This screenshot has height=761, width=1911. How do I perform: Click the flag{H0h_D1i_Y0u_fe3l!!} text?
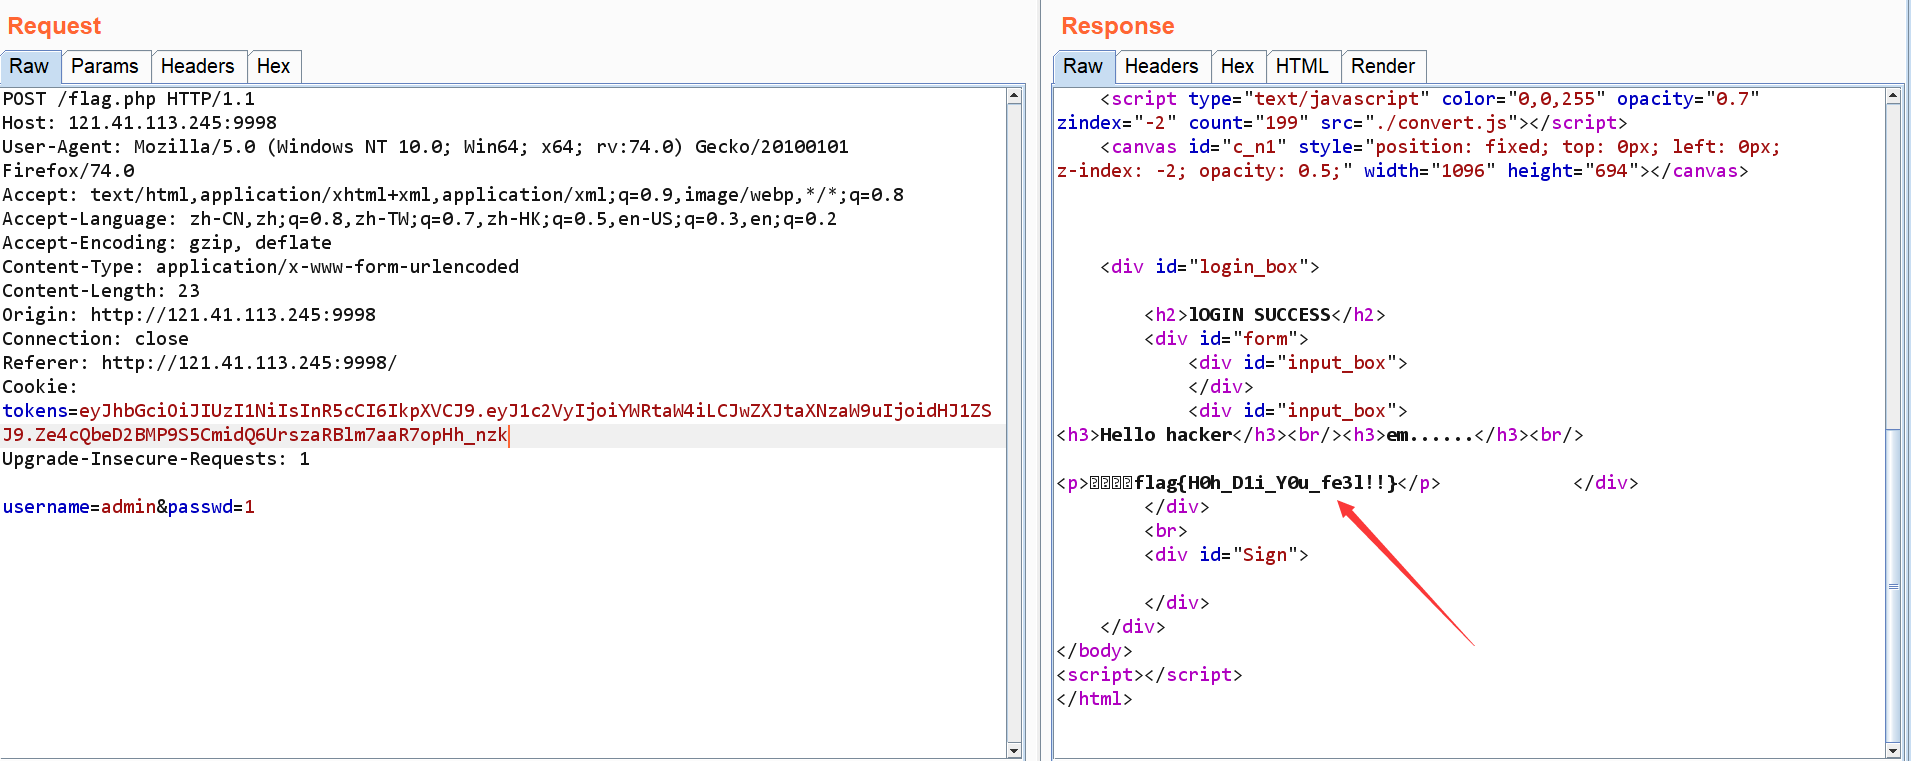click(1265, 483)
